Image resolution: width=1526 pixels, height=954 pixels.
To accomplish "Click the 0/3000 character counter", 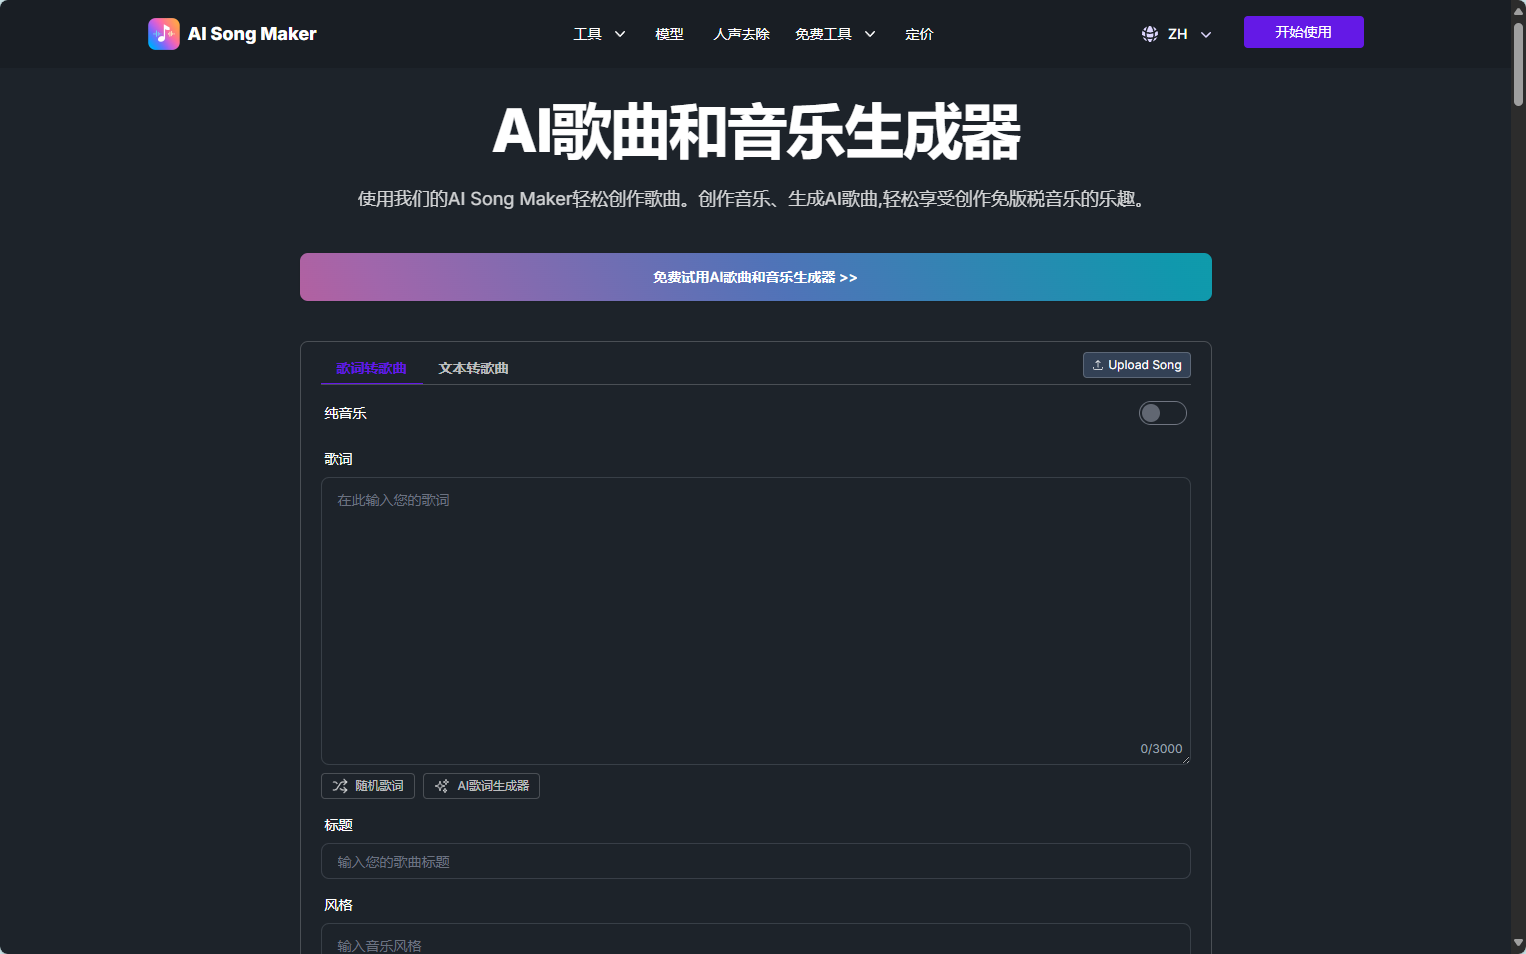I will (1161, 749).
